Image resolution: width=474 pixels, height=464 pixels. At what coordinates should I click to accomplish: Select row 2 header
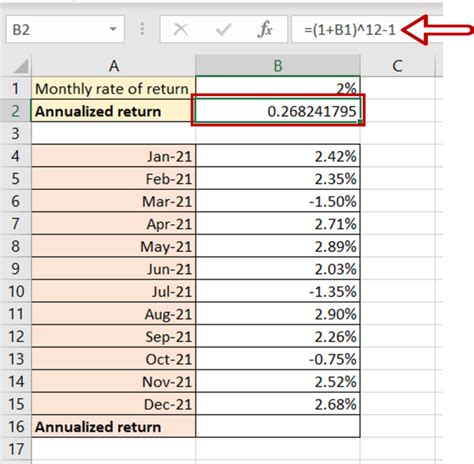16,111
